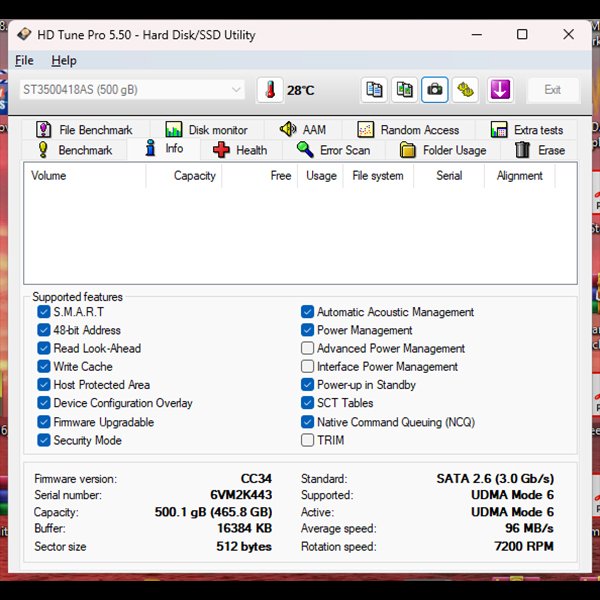This screenshot has width=600, height=600.
Task: Click the camera save screenshot icon
Action: (x=435, y=90)
